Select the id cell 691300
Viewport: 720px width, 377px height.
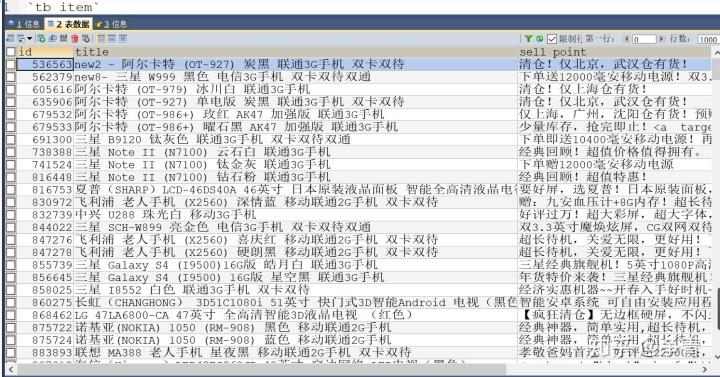tap(45, 140)
